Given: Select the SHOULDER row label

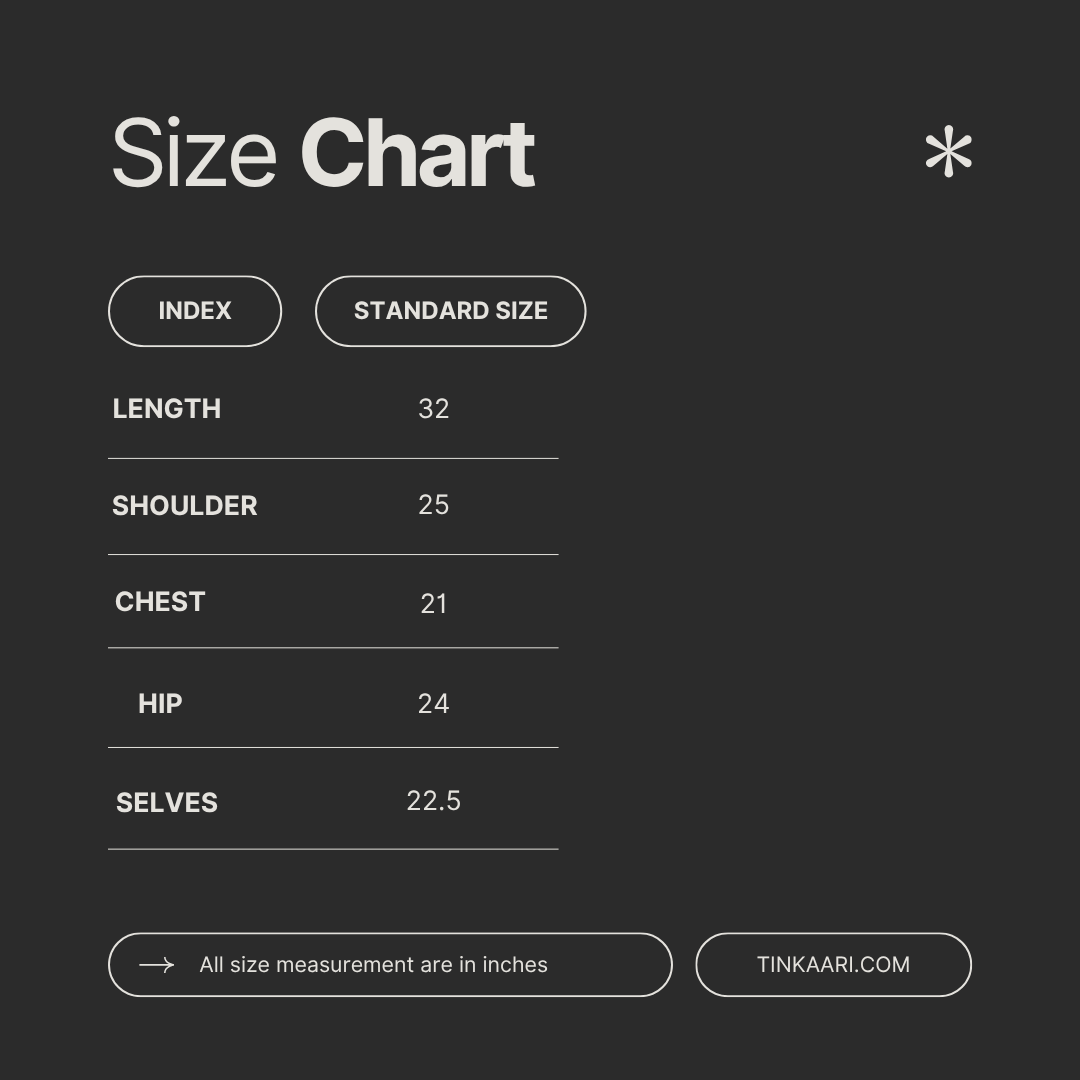Looking at the screenshot, I should (x=185, y=506).
